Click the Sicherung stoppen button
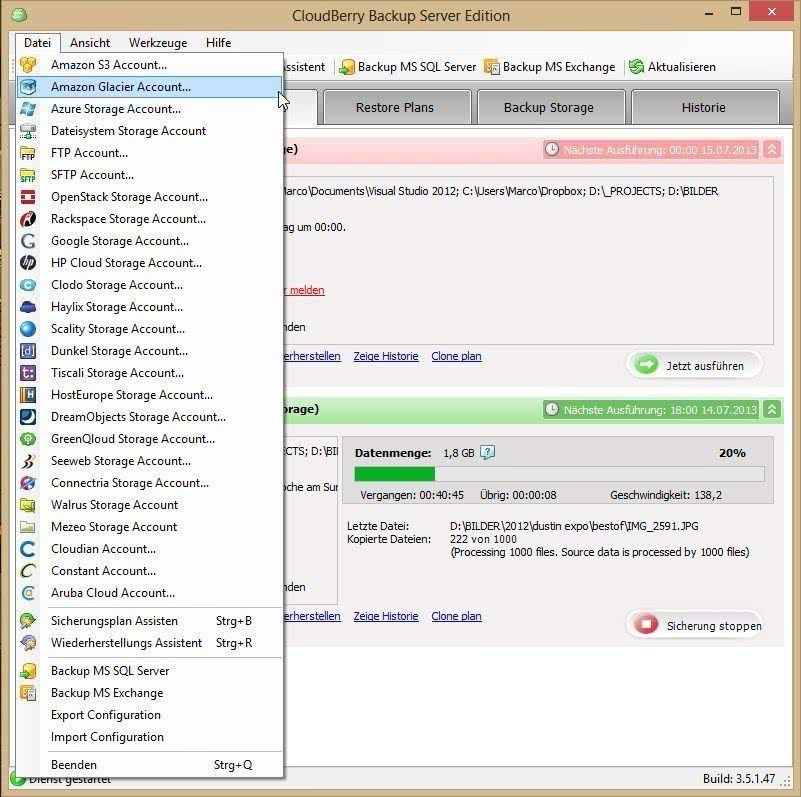Screen dimensions: 801x797 [x=694, y=625]
